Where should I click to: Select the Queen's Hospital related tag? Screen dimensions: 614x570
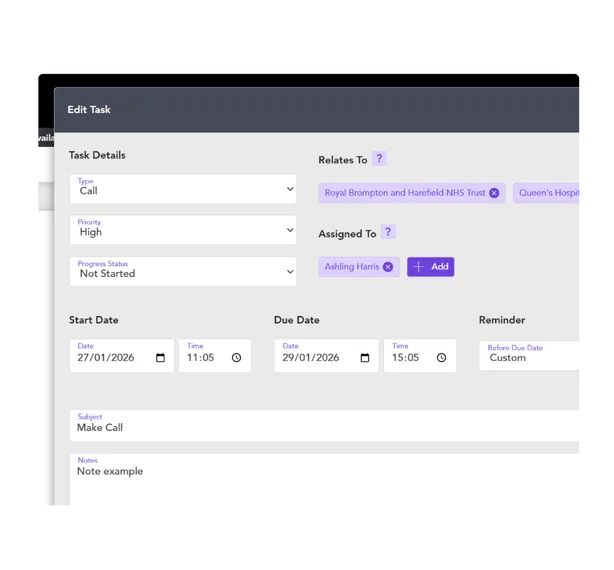tap(546, 193)
